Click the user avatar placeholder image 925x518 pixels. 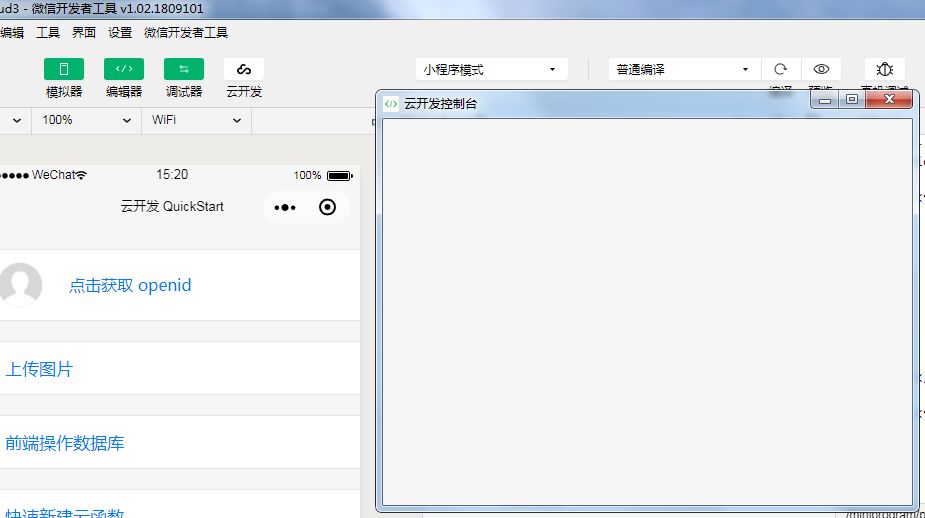click(x=21, y=285)
